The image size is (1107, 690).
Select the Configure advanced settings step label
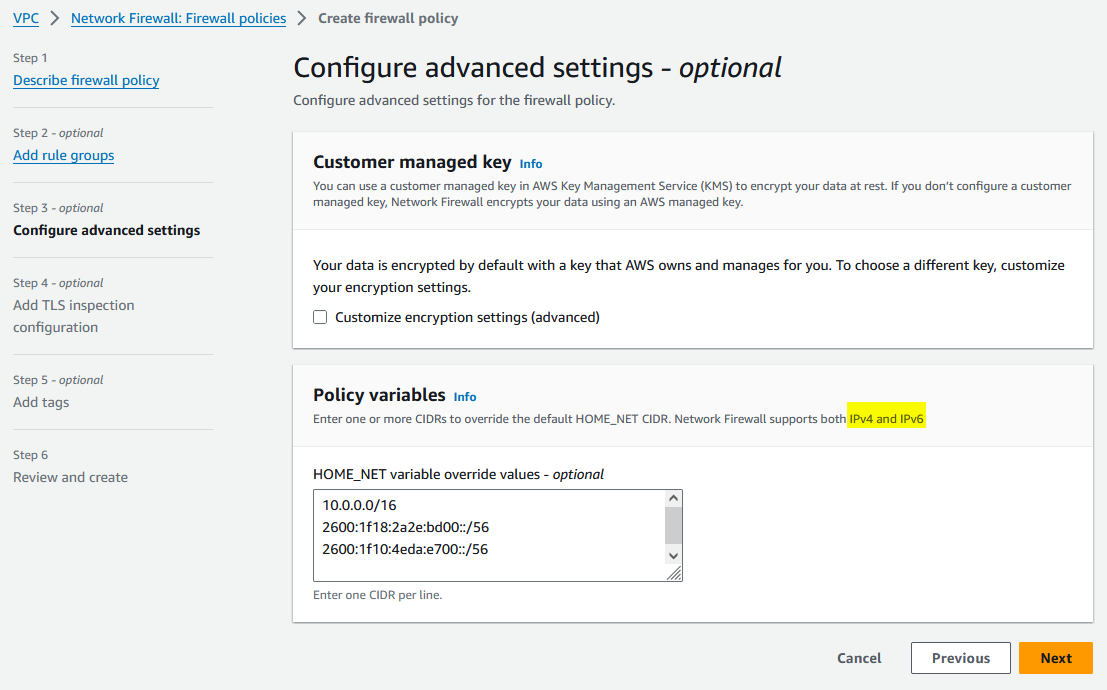[107, 230]
